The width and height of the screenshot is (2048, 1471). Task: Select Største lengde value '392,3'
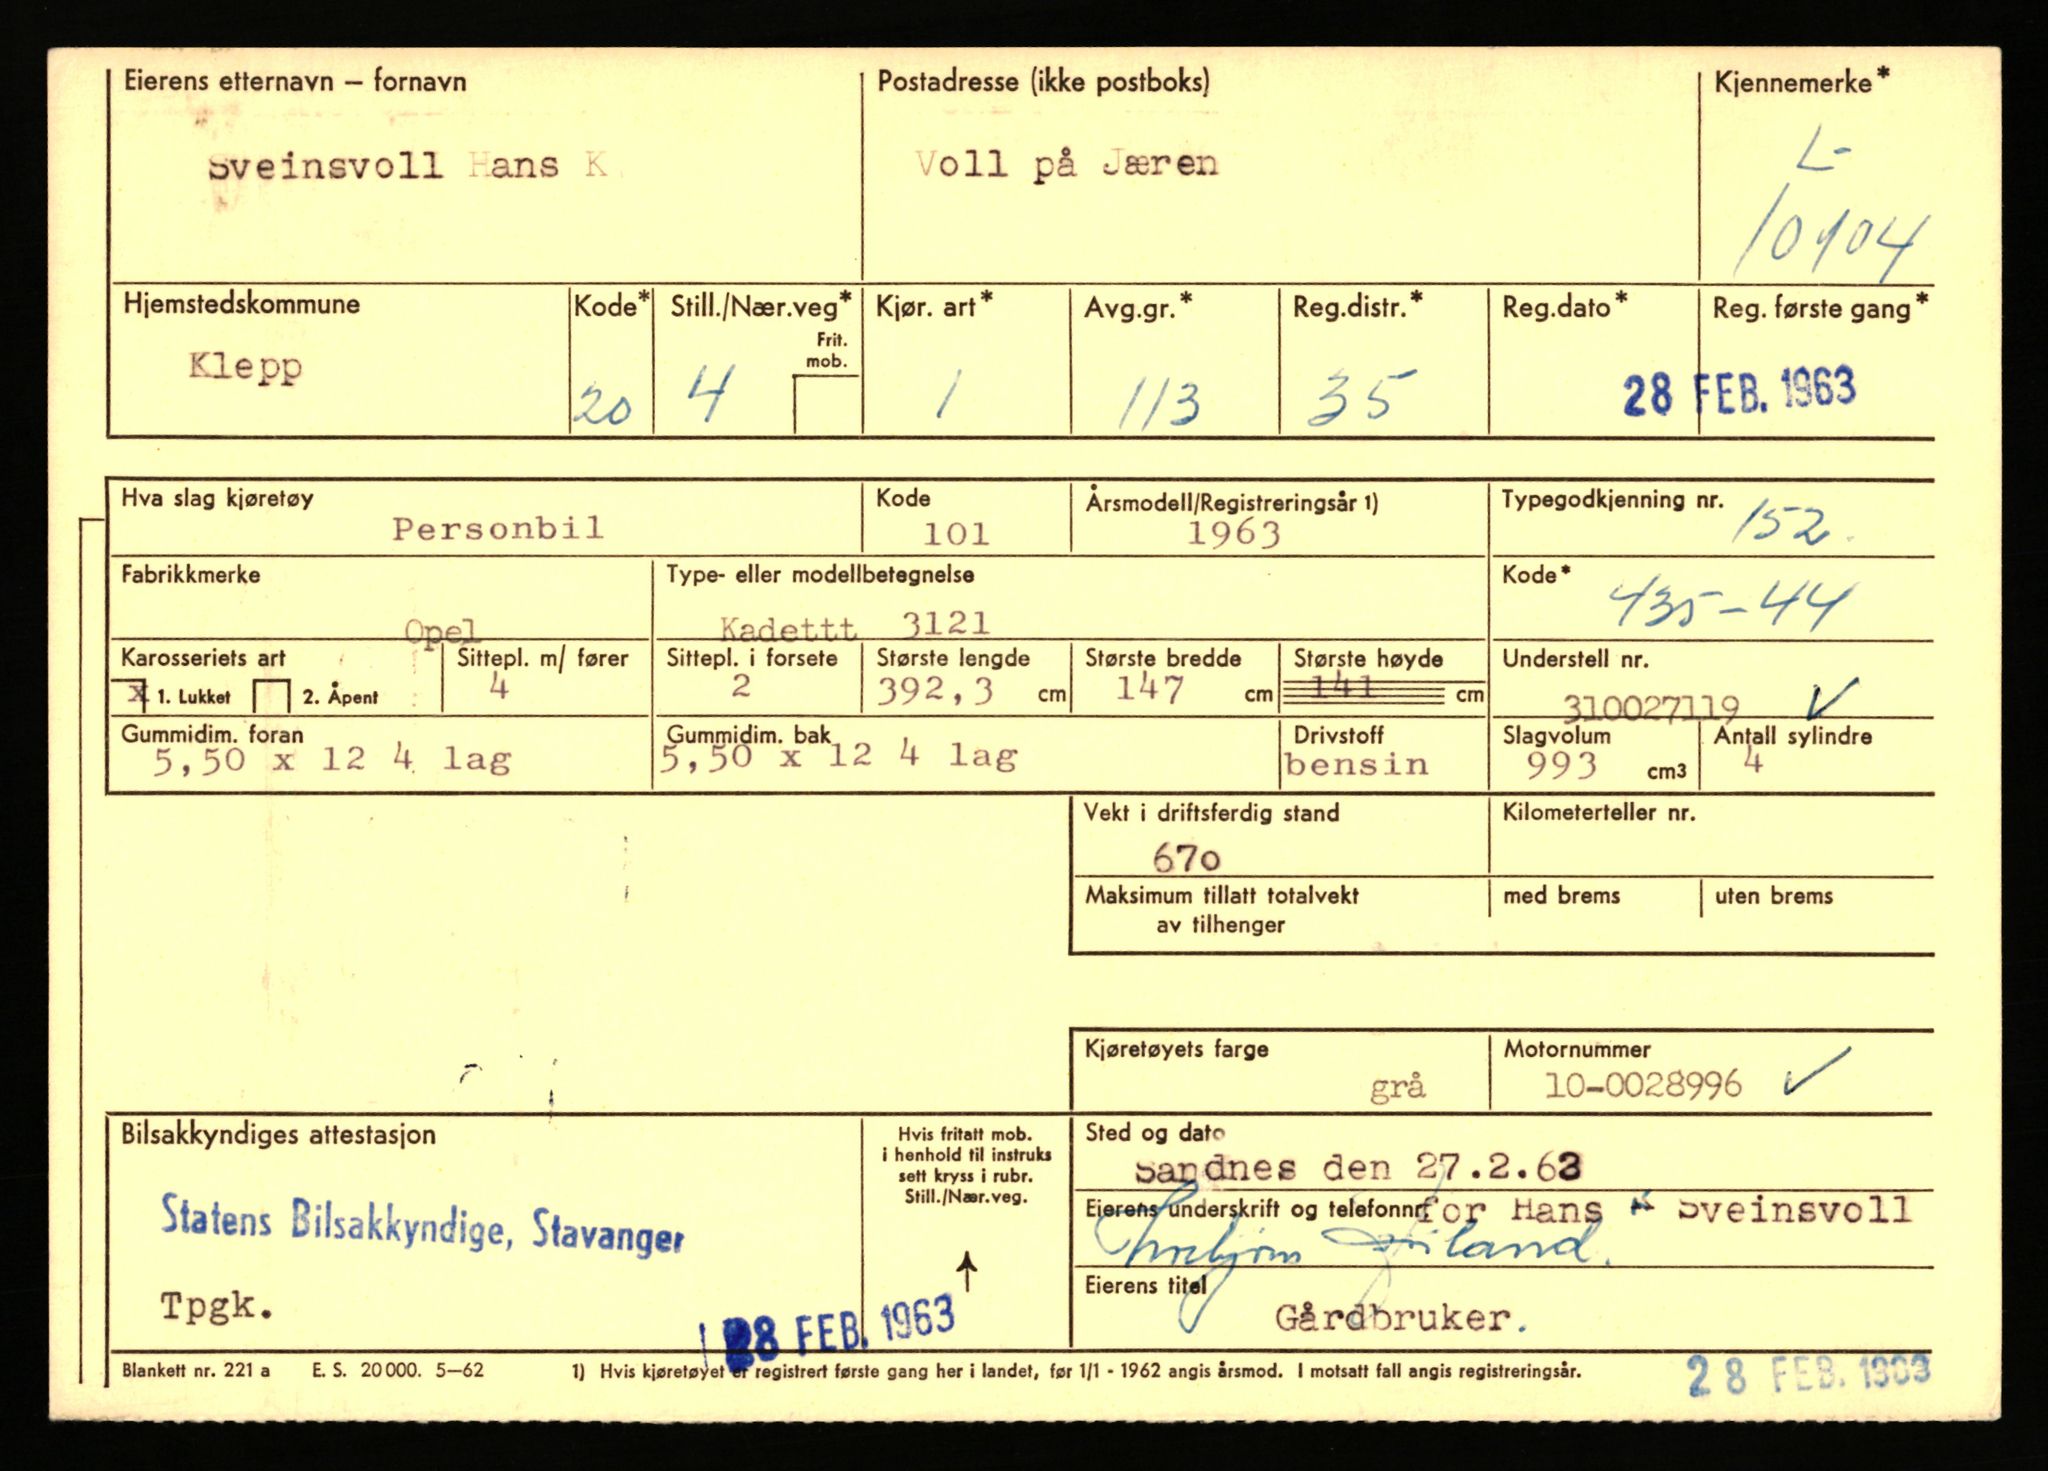[935, 690]
